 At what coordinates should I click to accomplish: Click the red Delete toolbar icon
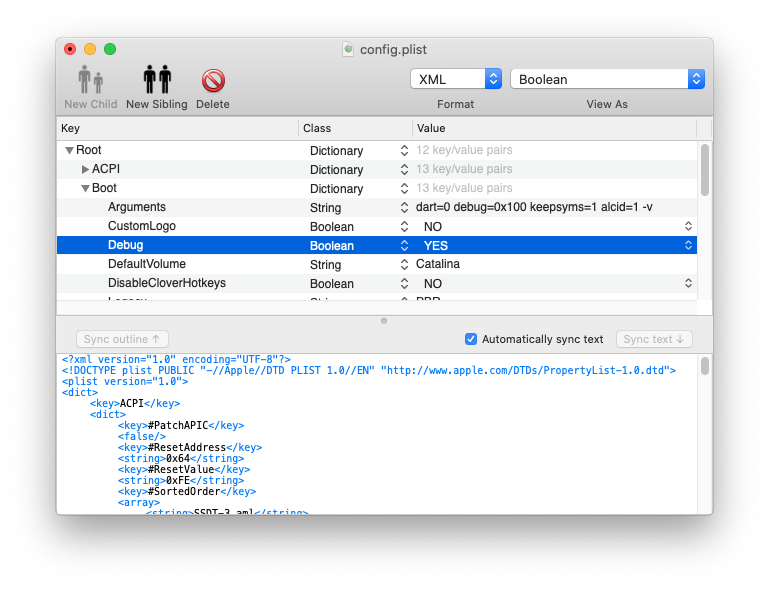click(x=213, y=80)
